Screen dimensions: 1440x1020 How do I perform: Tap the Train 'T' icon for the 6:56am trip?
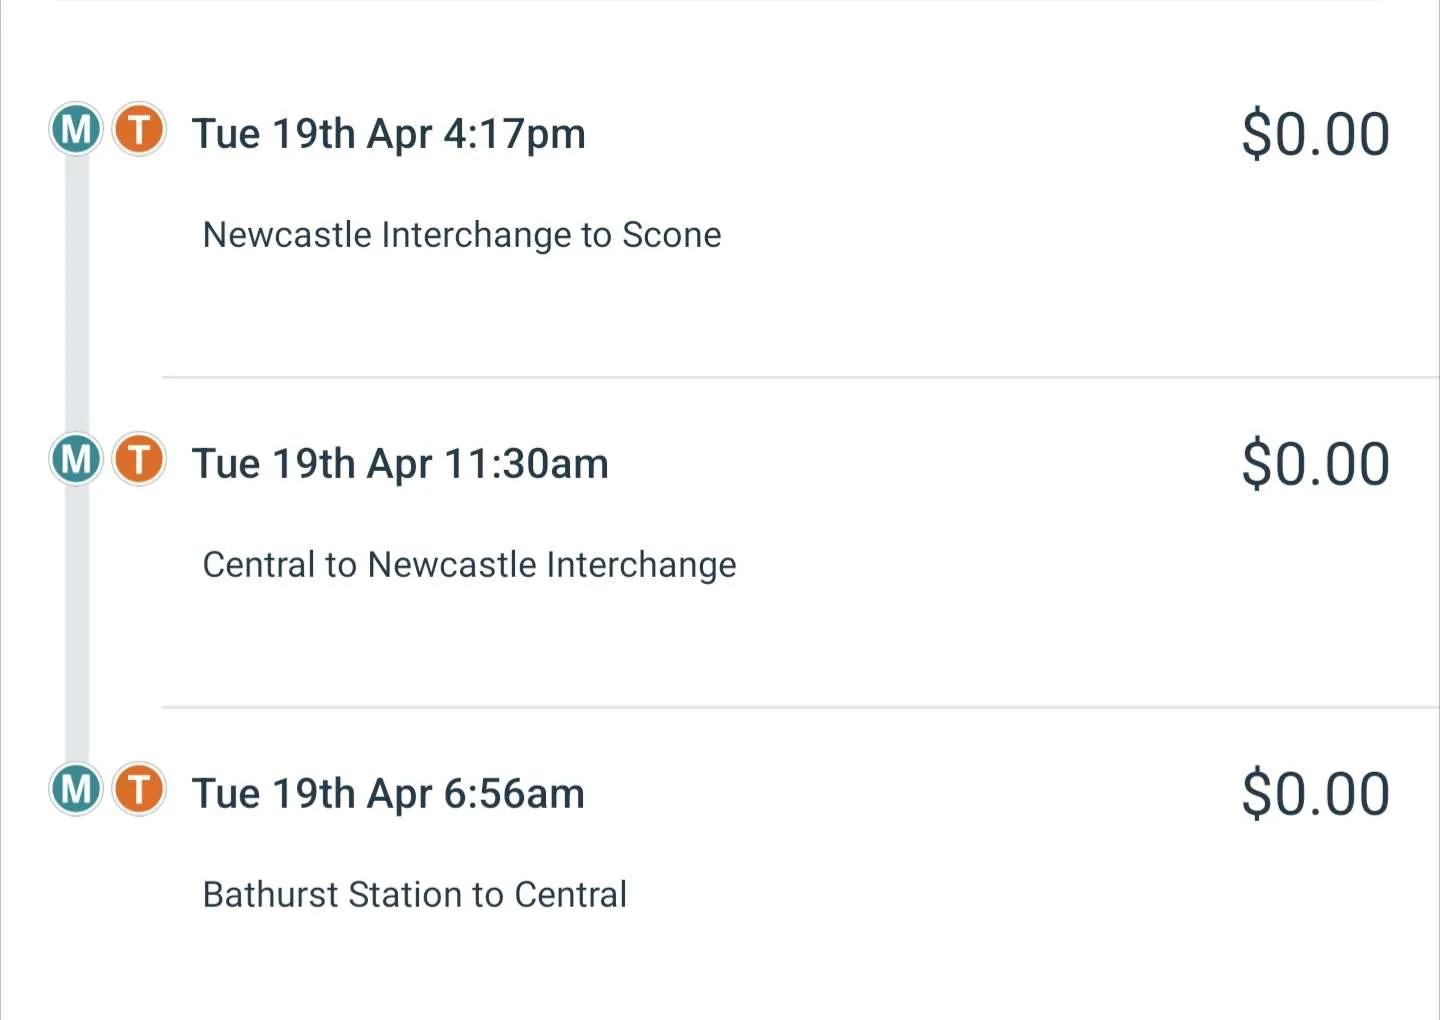[139, 789]
